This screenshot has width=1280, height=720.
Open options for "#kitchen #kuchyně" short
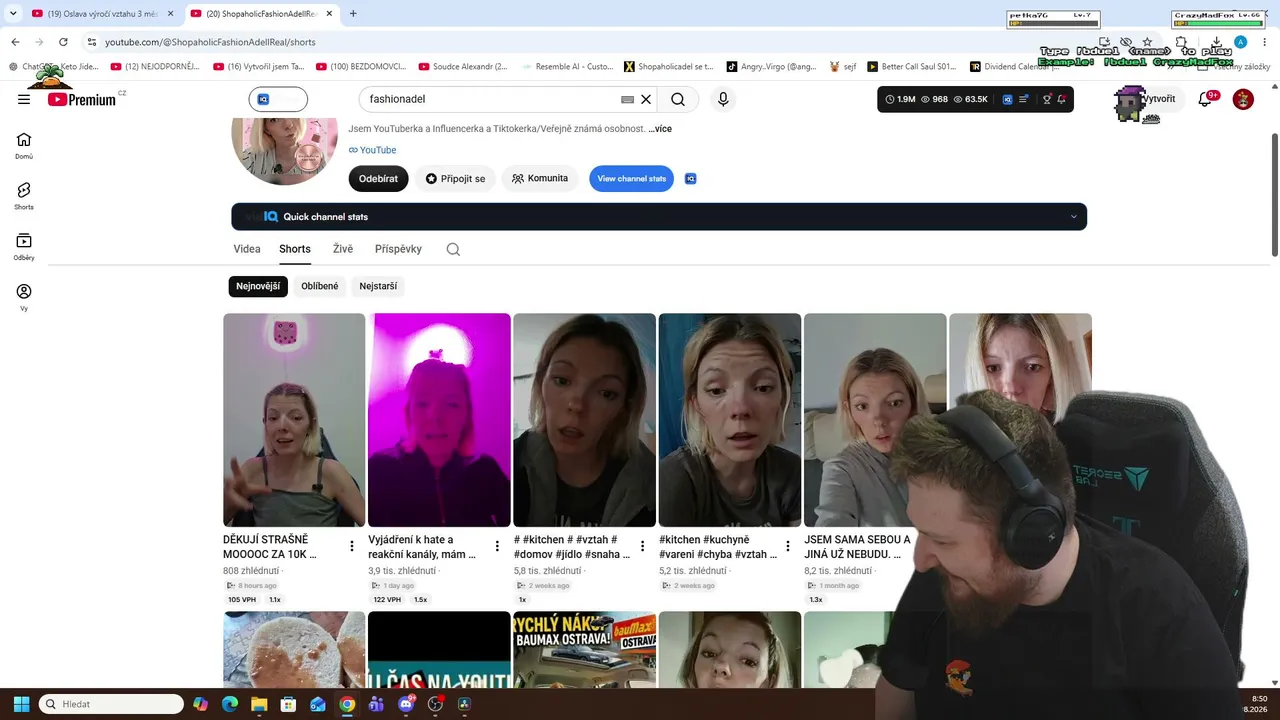pos(788,546)
